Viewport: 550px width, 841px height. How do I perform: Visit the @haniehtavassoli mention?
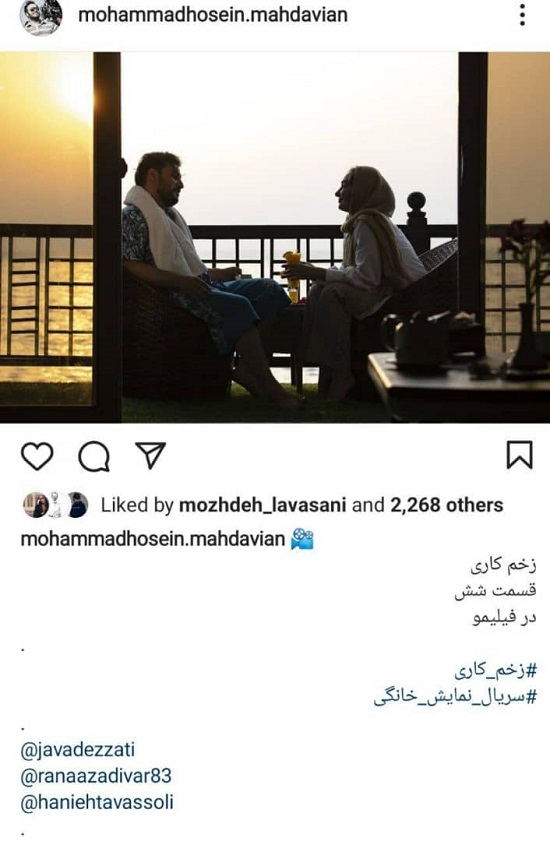pyautogui.click(x=97, y=803)
